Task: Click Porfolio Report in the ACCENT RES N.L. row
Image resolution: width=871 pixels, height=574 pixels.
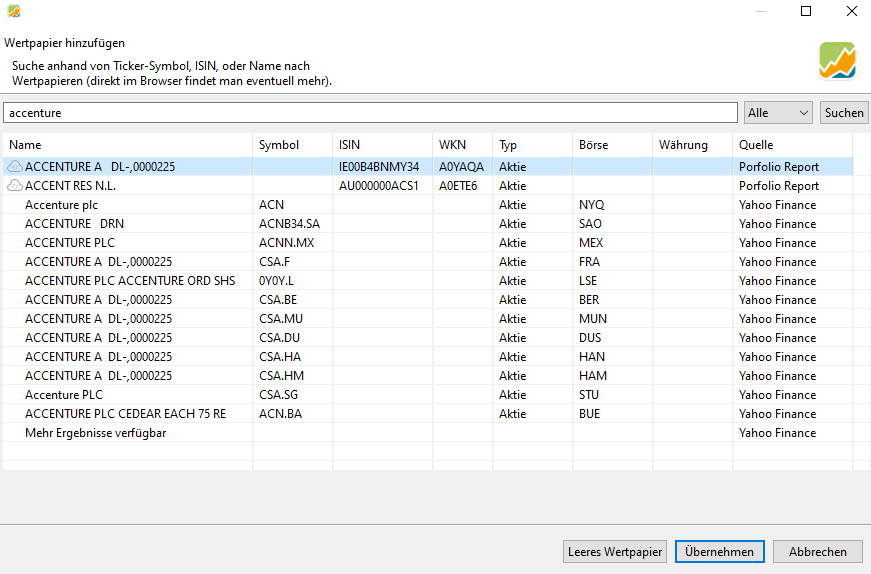Action: click(x=779, y=186)
